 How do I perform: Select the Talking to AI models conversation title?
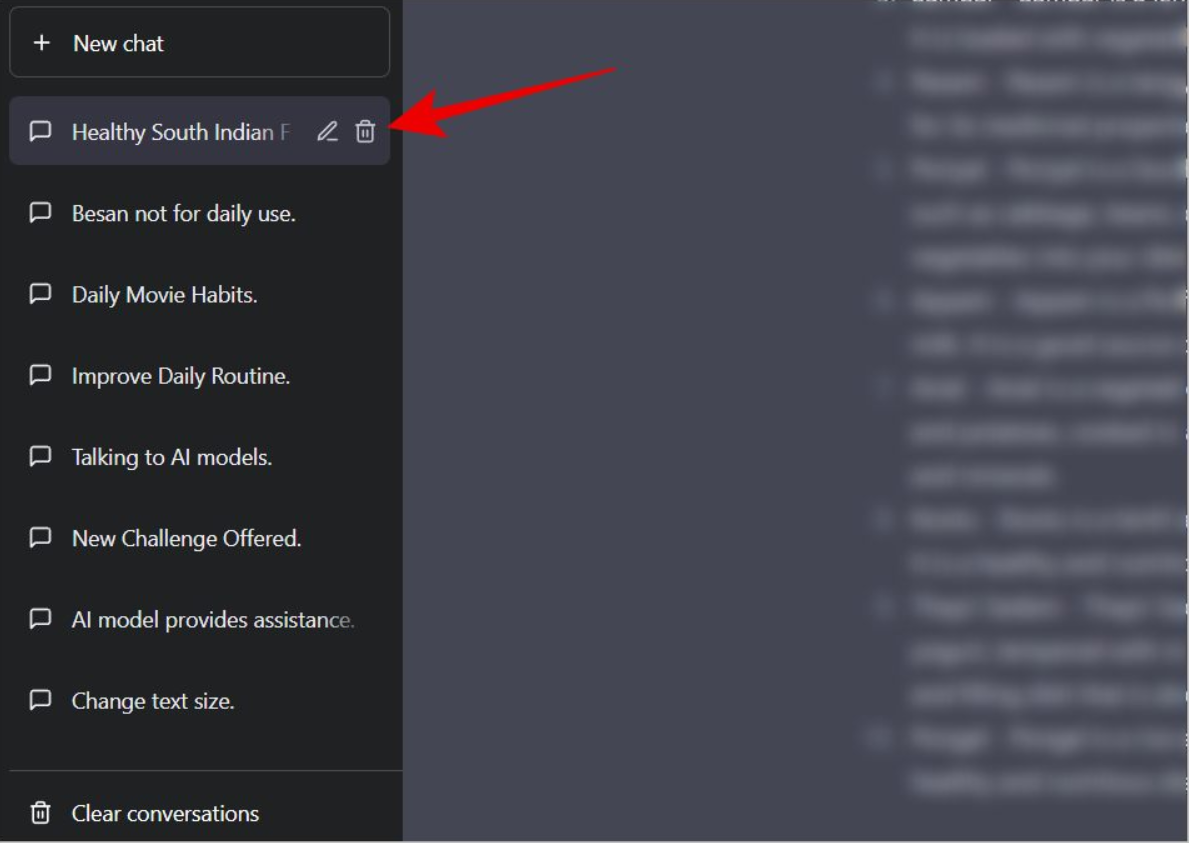click(172, 457)
